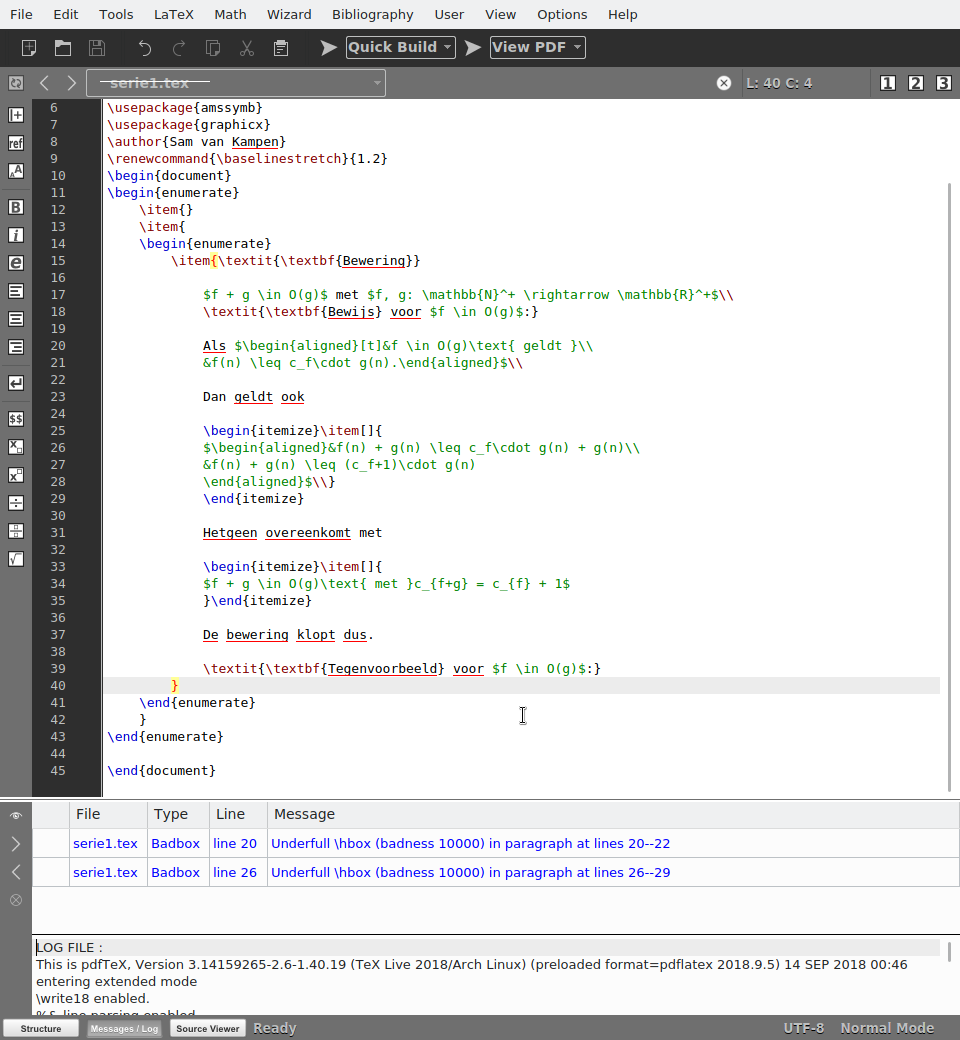Apply bold with the B icon

16,207
